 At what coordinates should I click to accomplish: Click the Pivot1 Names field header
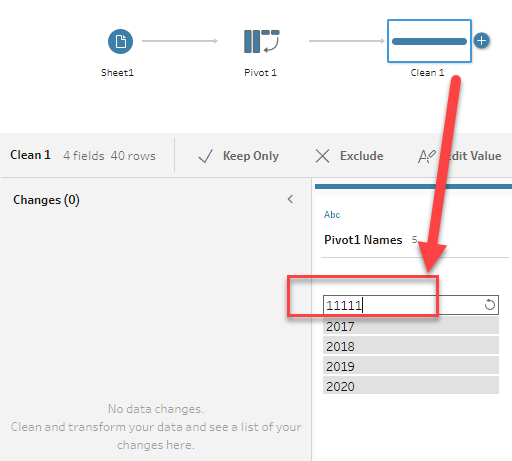click(x=363, y=240)
